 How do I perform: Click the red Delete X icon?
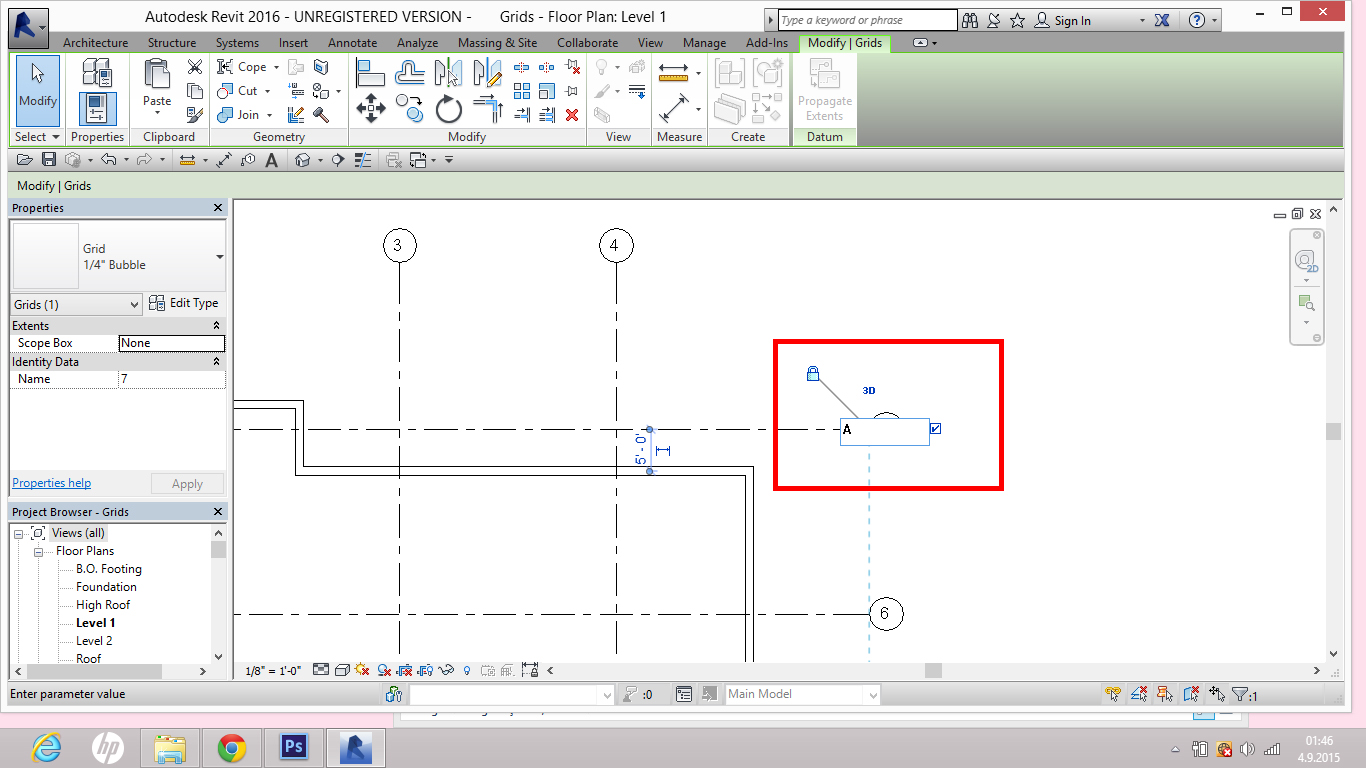[572, 115]
